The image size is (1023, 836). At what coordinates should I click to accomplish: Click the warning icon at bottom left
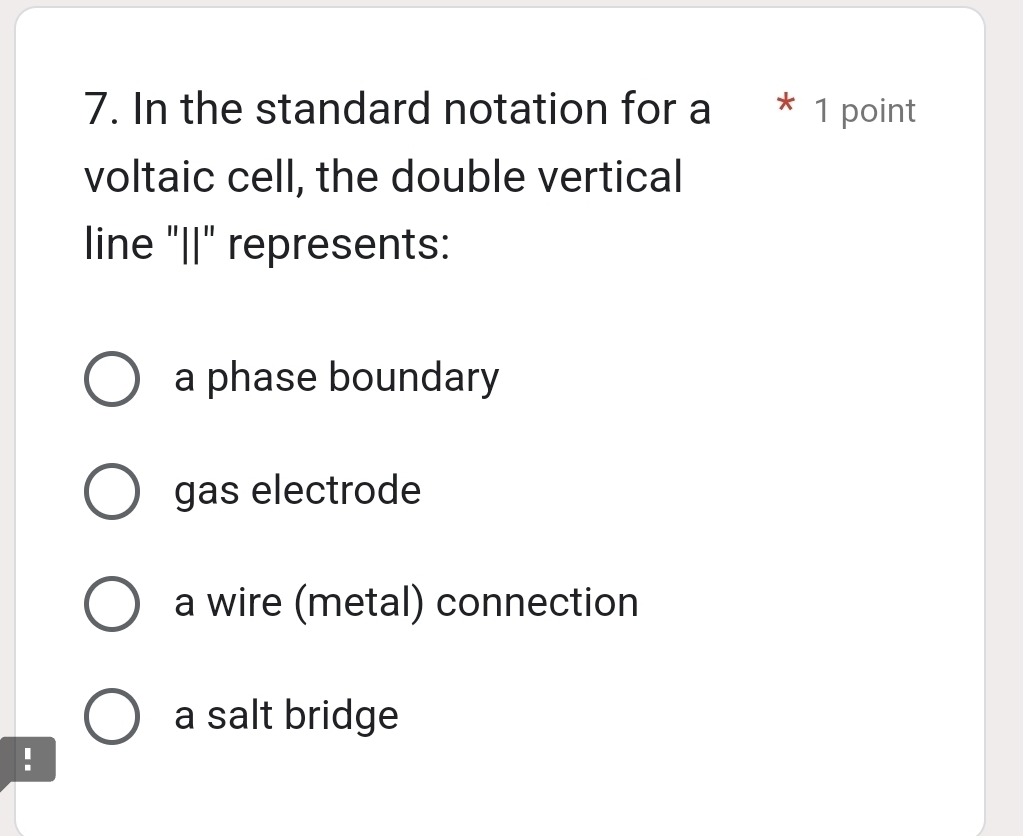[x=27, y=761]
